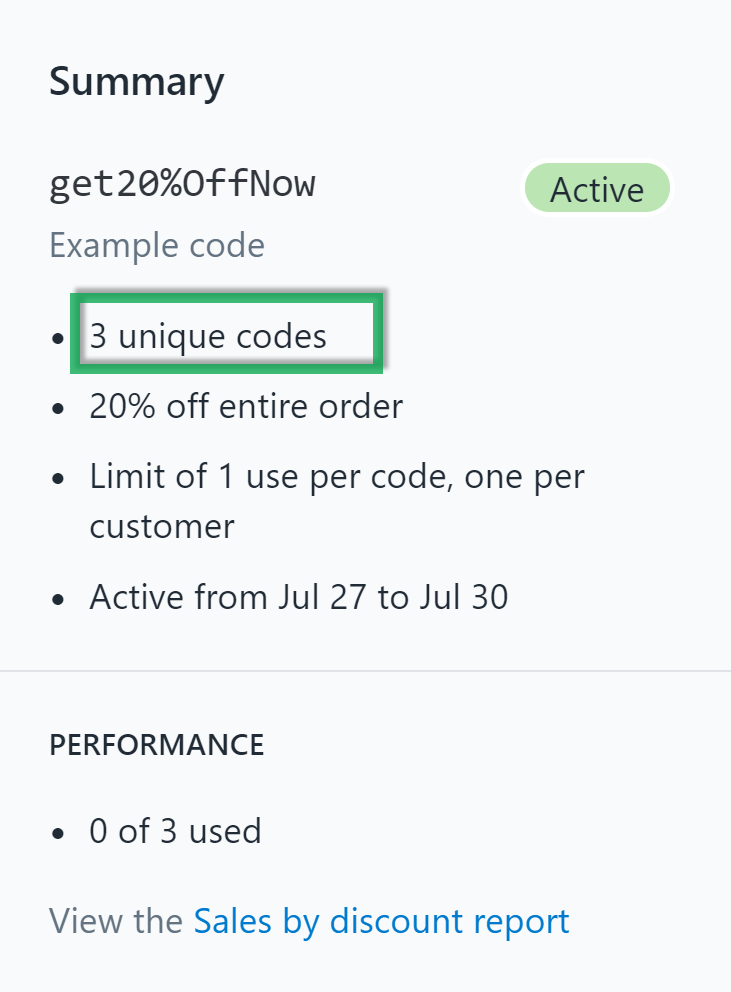Click the bullet beside 0 of 3 used
731x992 pixels.
57,832
